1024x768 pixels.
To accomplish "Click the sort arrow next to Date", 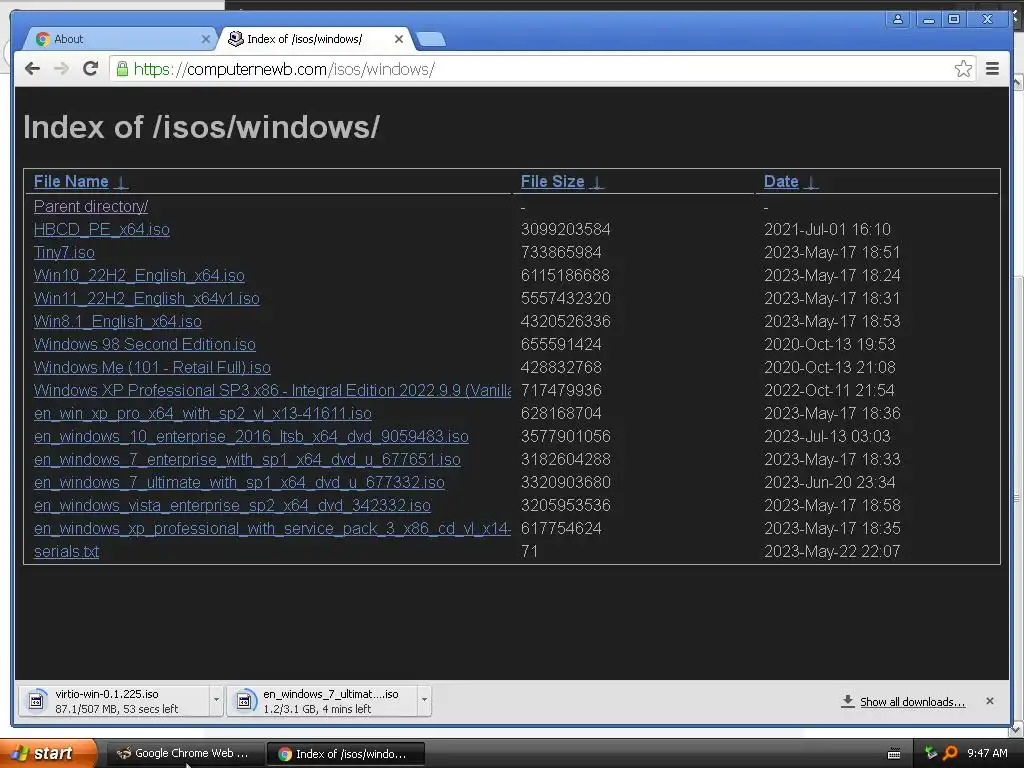I will point(810,183).
